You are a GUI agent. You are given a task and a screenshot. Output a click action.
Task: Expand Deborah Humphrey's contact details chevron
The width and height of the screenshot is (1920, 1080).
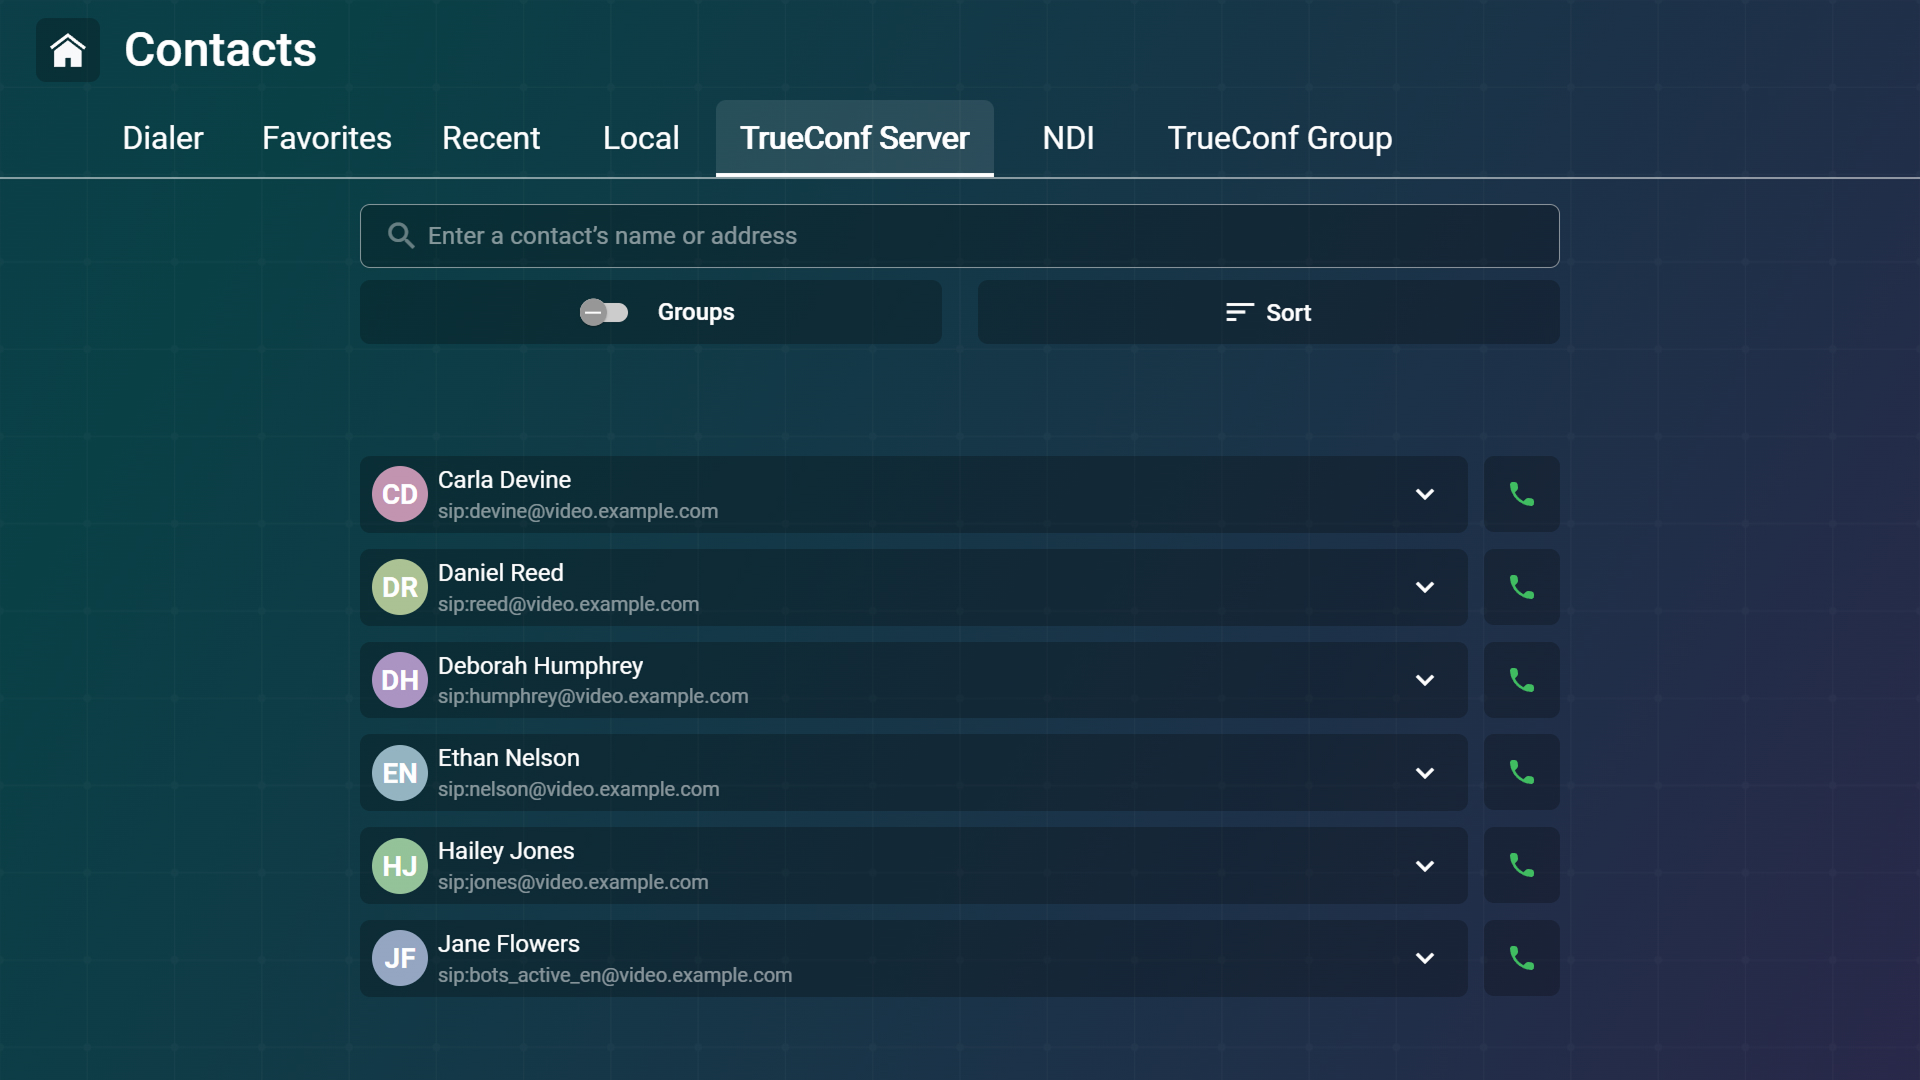coord(1425,680)
